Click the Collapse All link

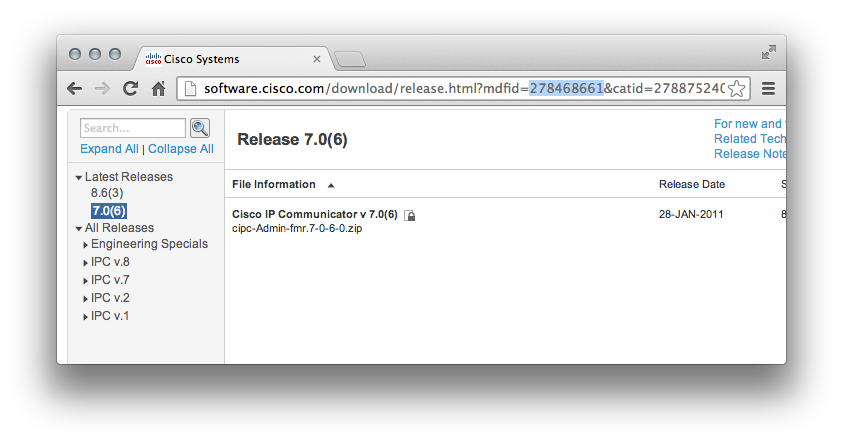click(180, 149)
